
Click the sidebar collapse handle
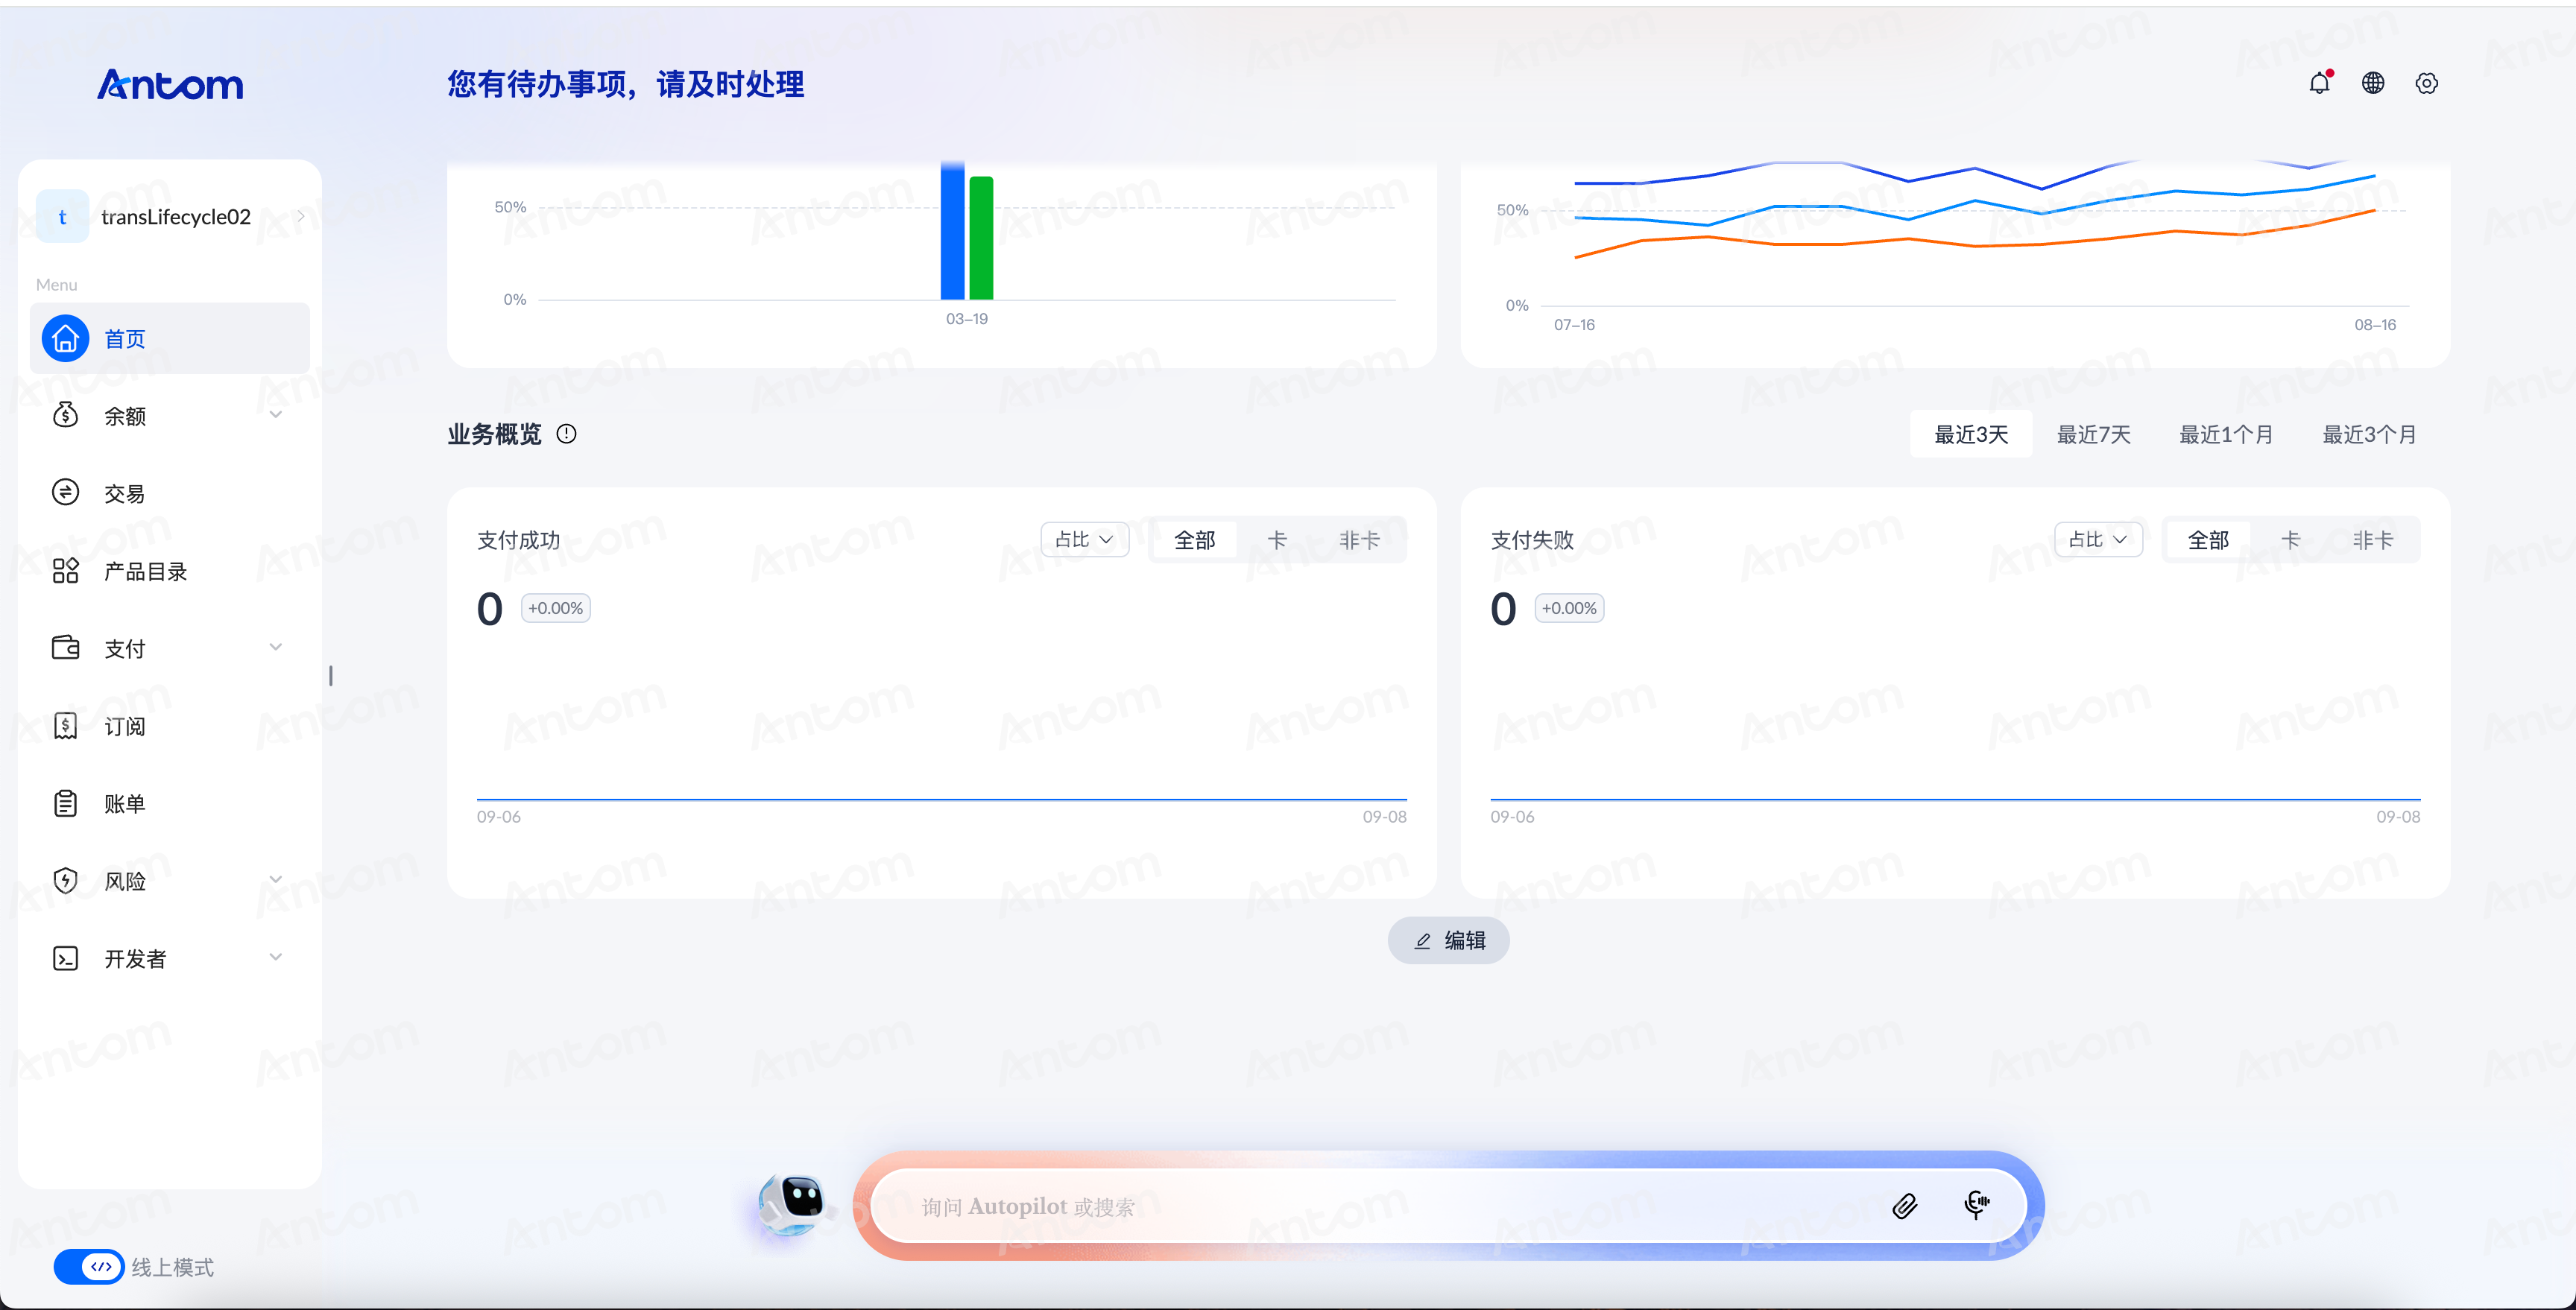click(x=331, y=676)
